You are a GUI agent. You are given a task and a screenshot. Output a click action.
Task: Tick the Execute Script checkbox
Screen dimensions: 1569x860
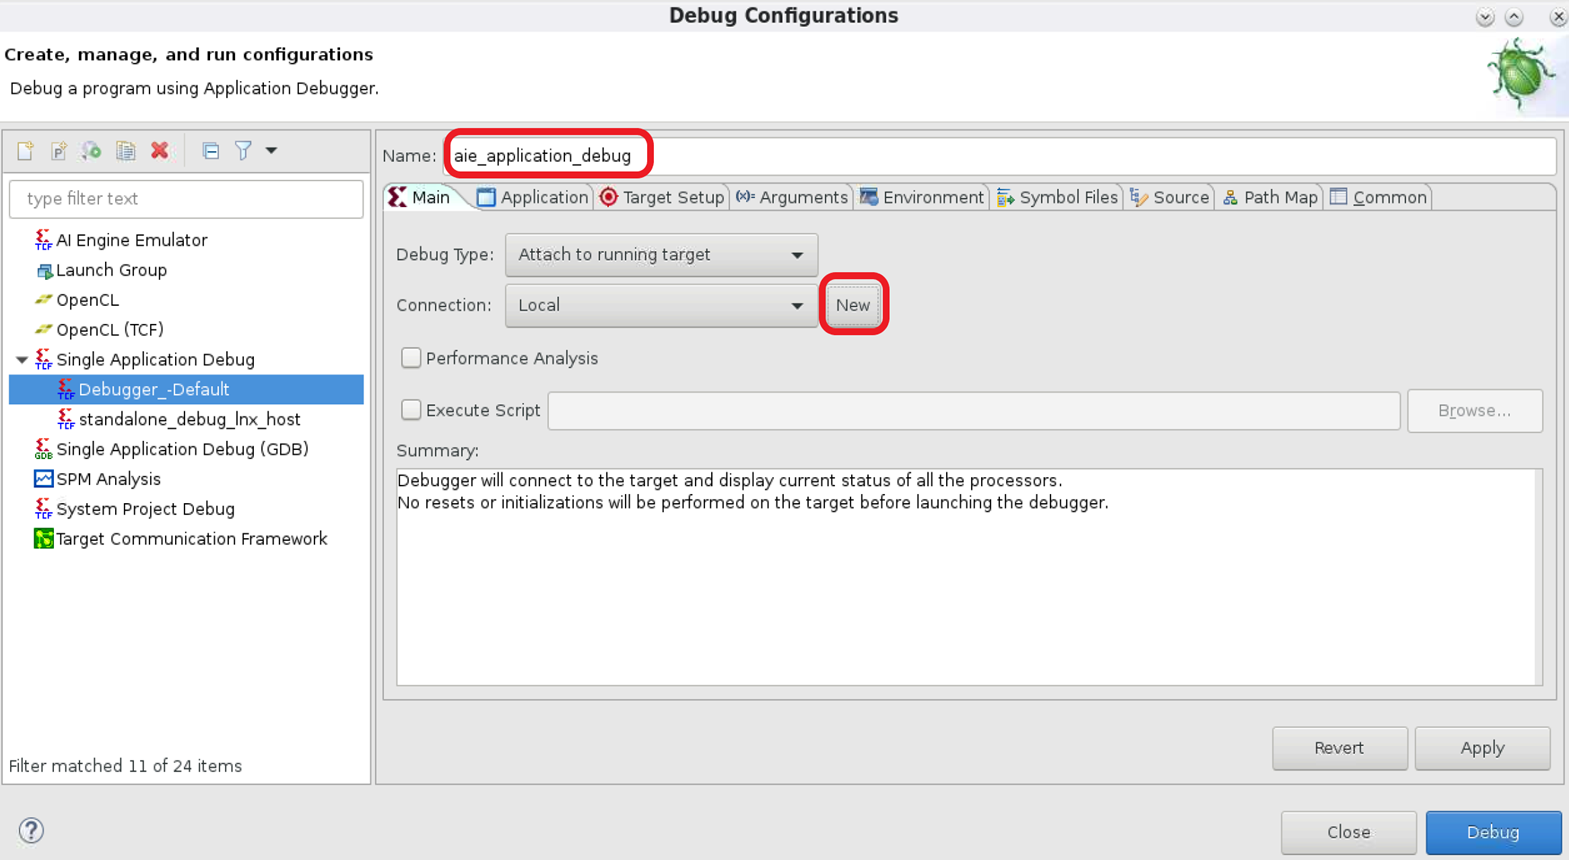[411, 410]
